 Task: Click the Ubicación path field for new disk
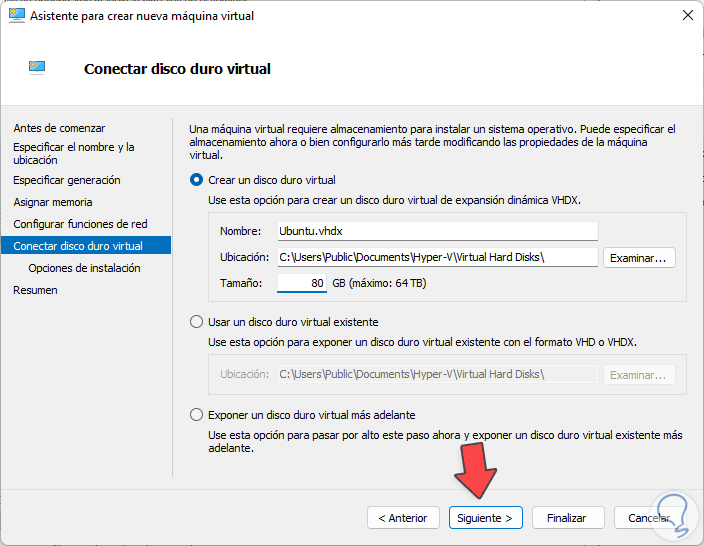tap(436, 257)
